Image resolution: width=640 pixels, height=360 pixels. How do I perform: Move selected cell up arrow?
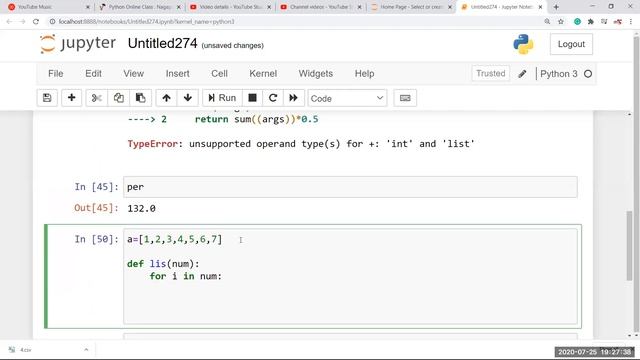pyautogui.click(x=166, y=98)
